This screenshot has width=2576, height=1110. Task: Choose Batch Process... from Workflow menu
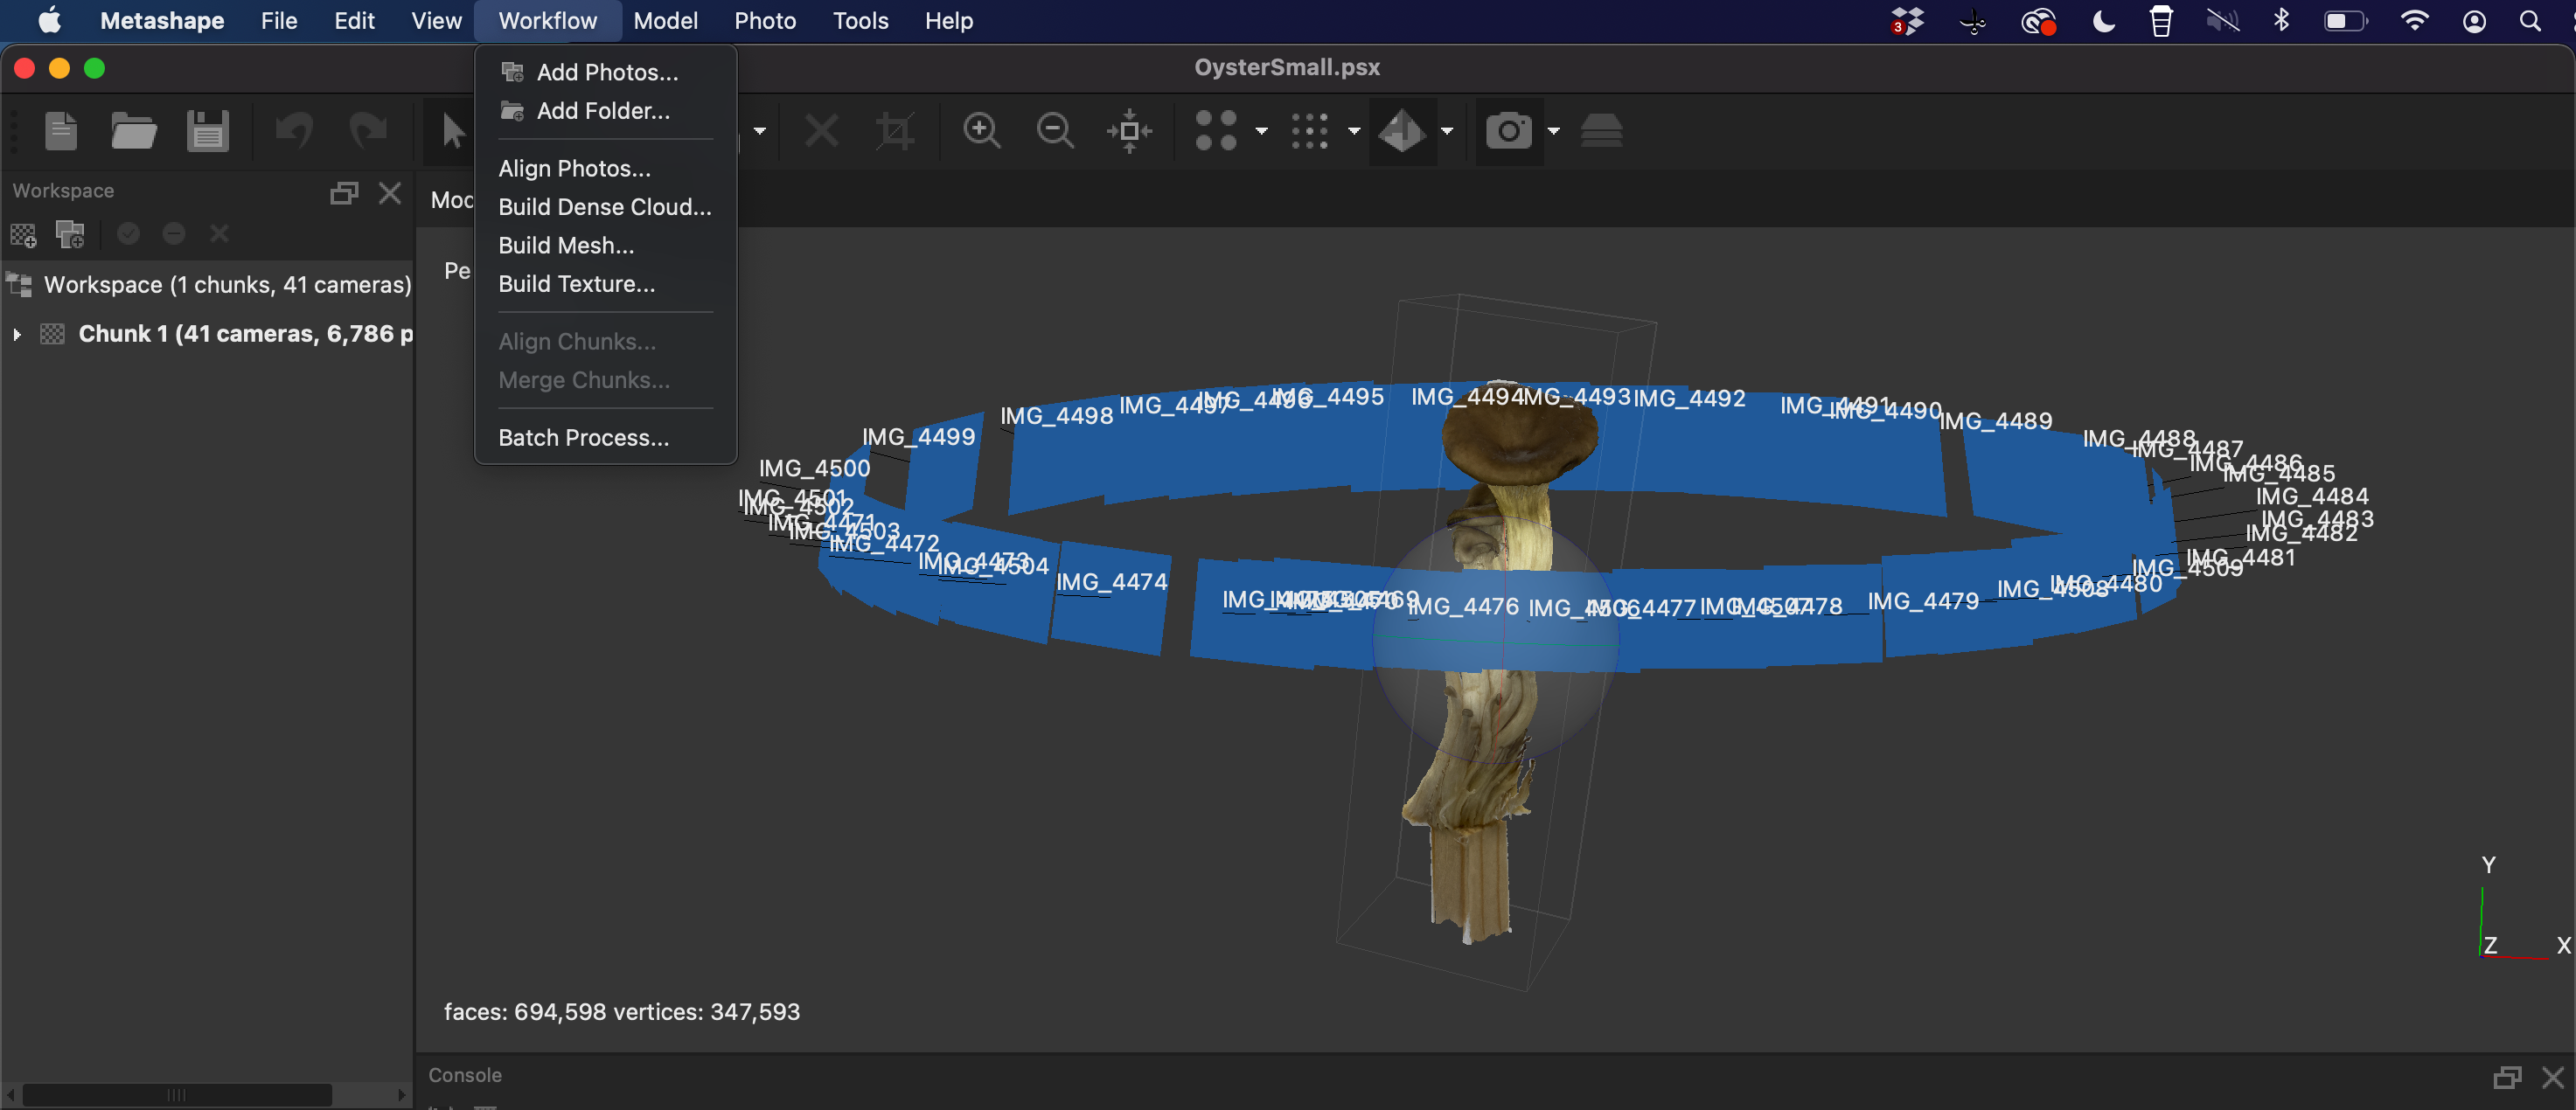tap(606, 438)
